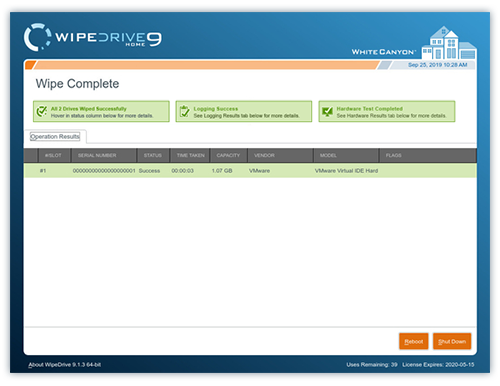Click the Logging Success clipboard icon

point(184,111)
